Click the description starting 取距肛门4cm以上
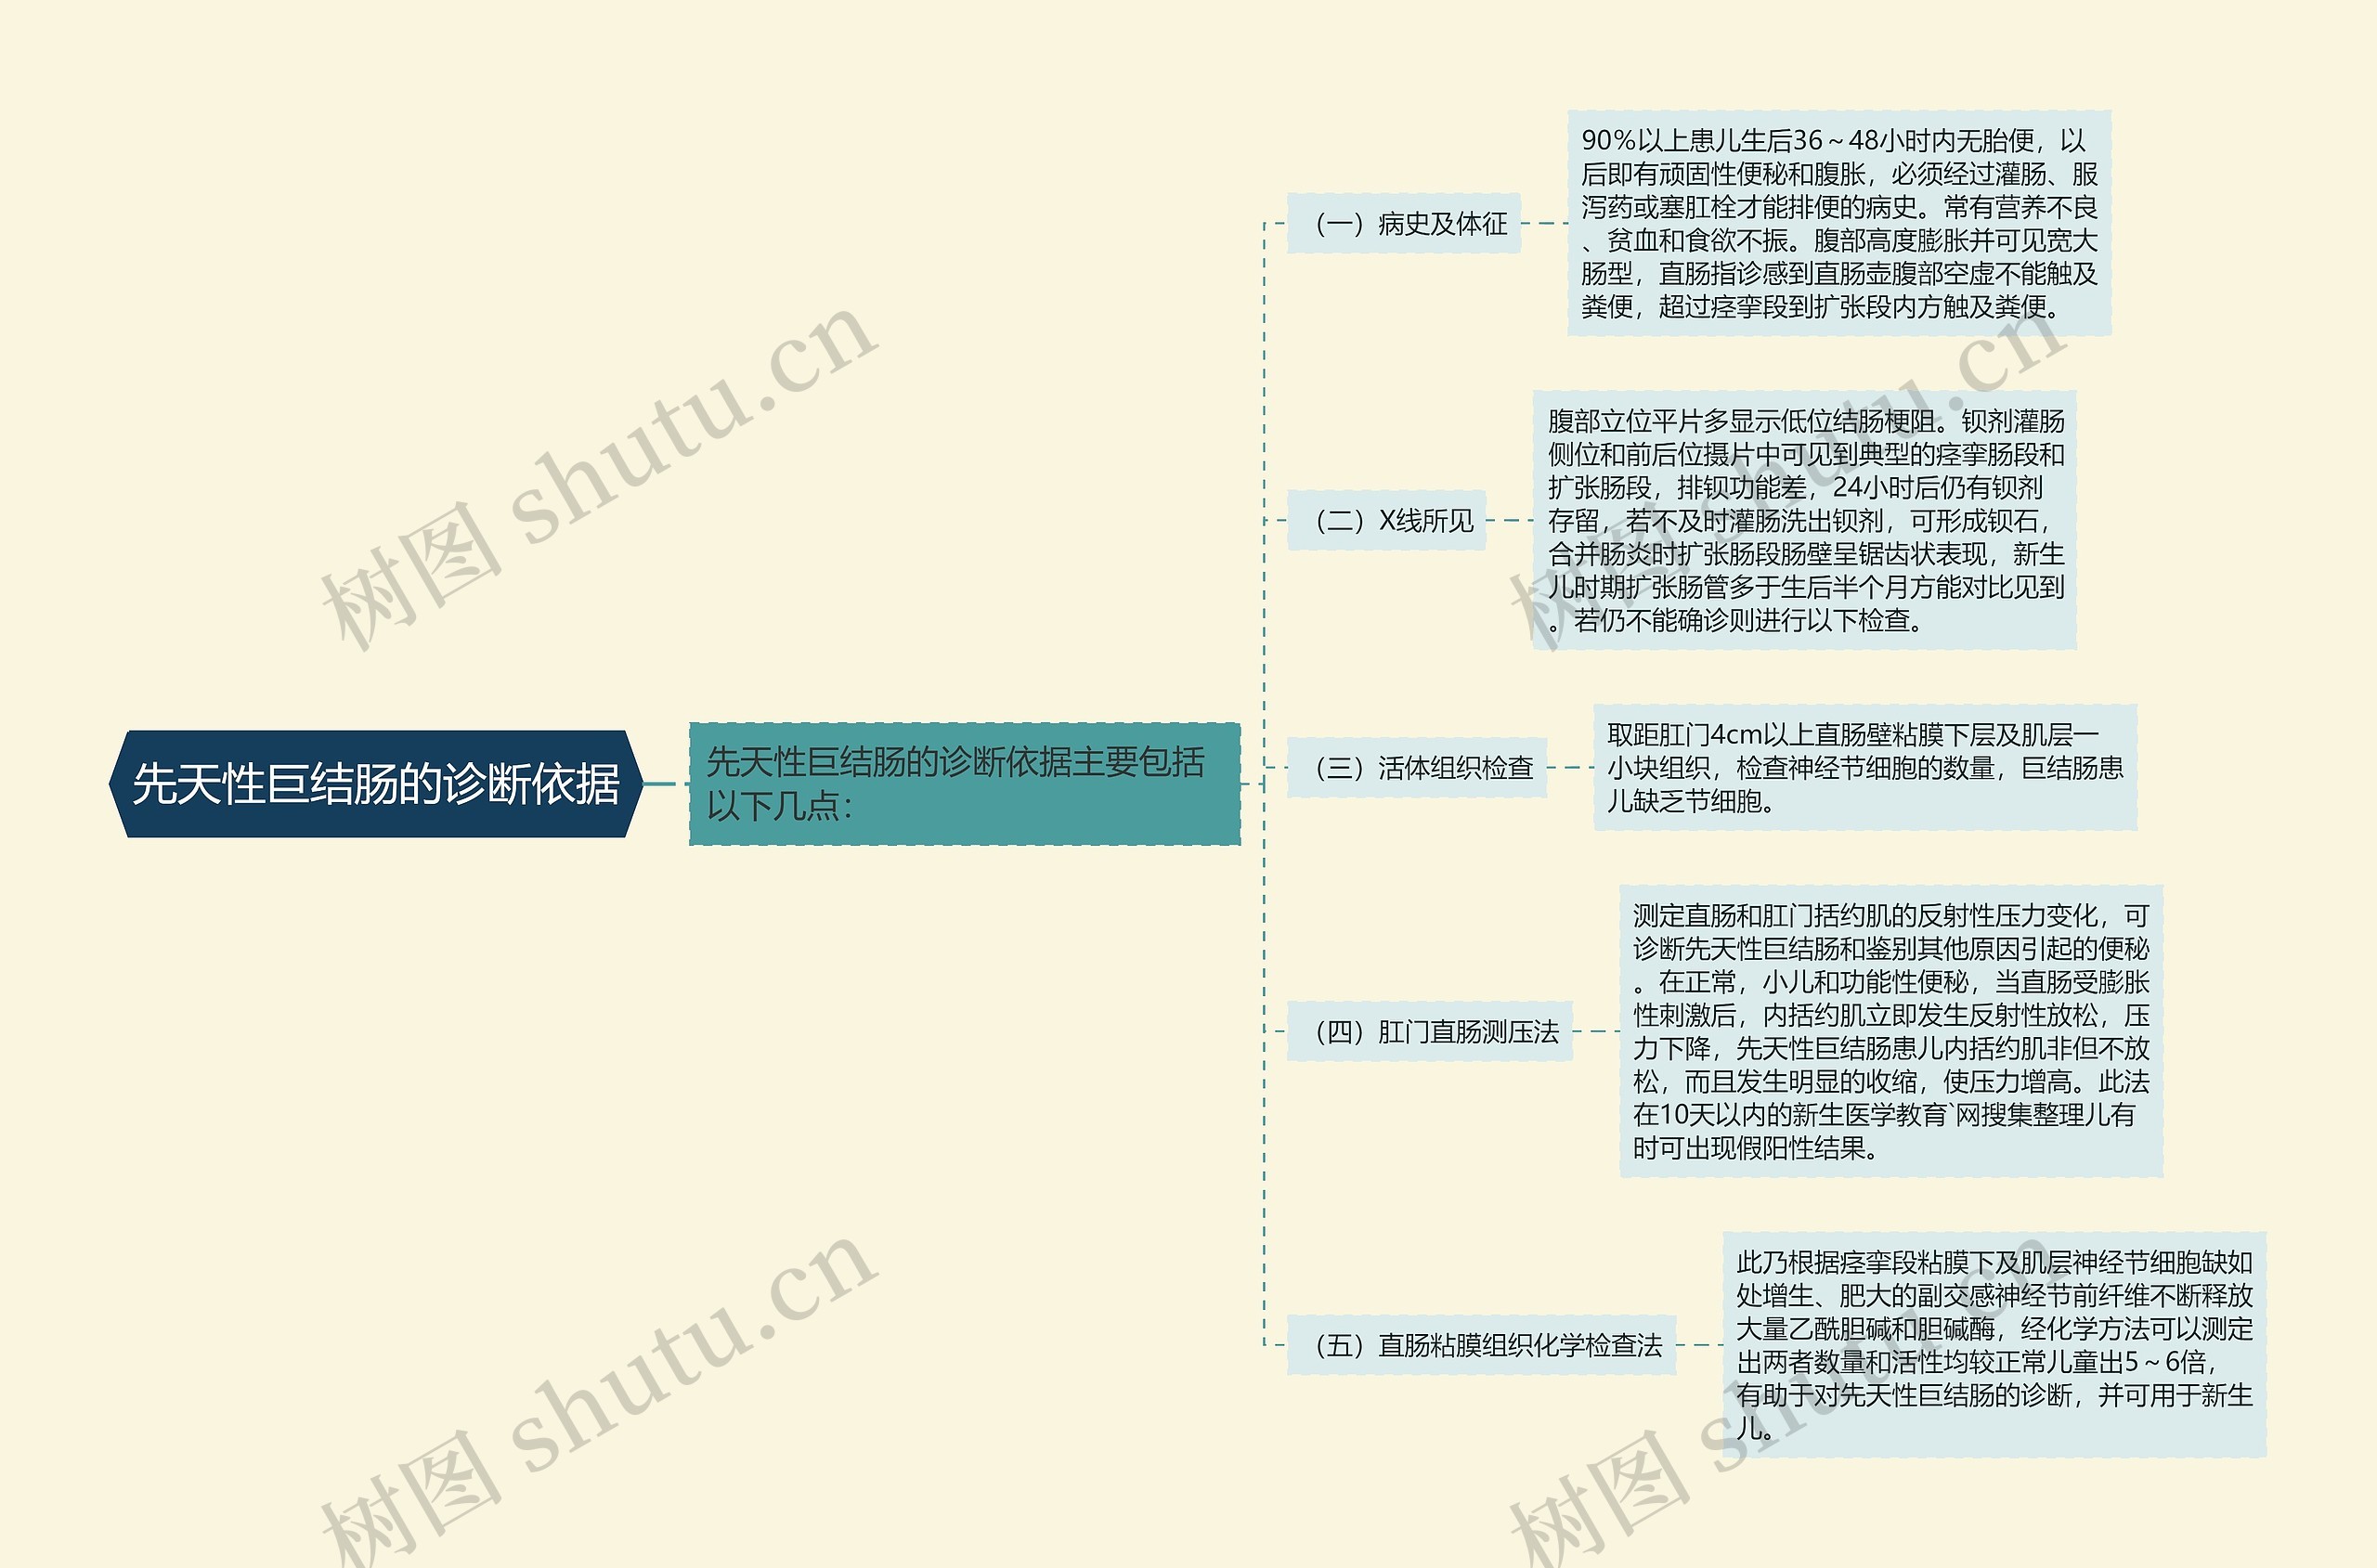 (1865, 767)
